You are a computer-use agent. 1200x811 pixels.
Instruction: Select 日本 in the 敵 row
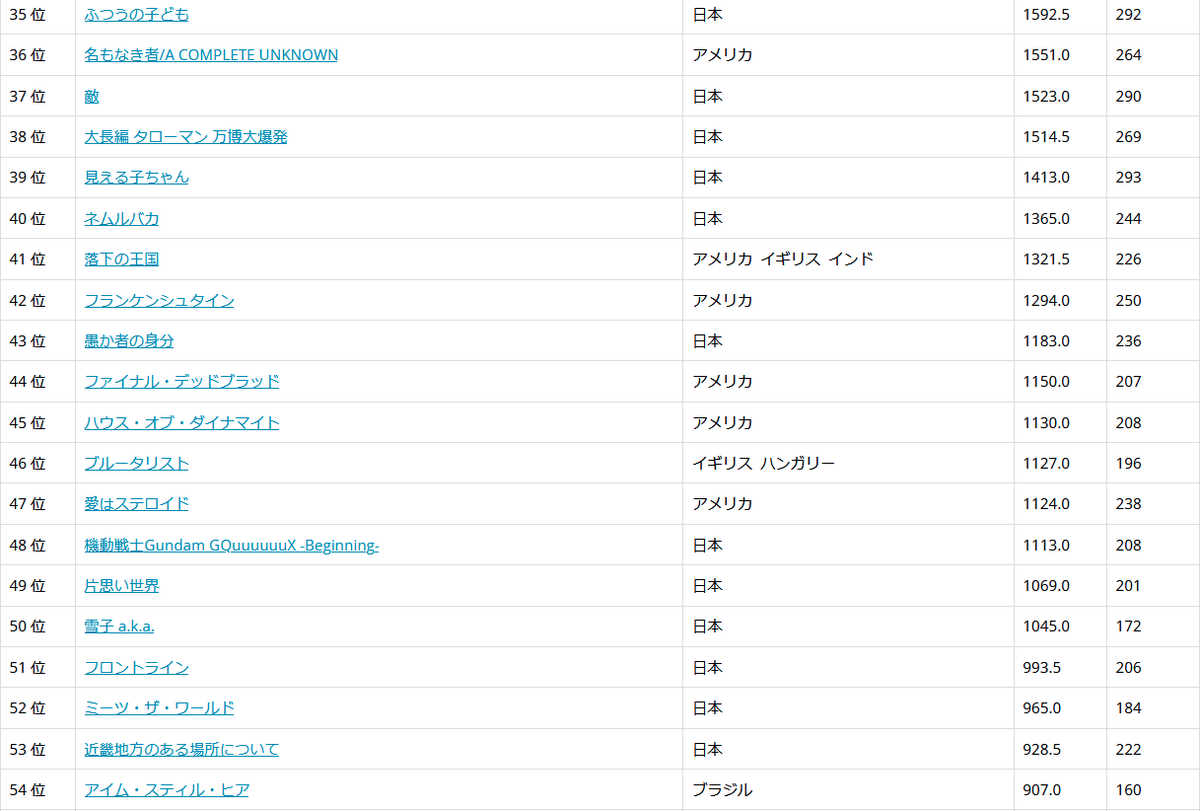(707, 96)
